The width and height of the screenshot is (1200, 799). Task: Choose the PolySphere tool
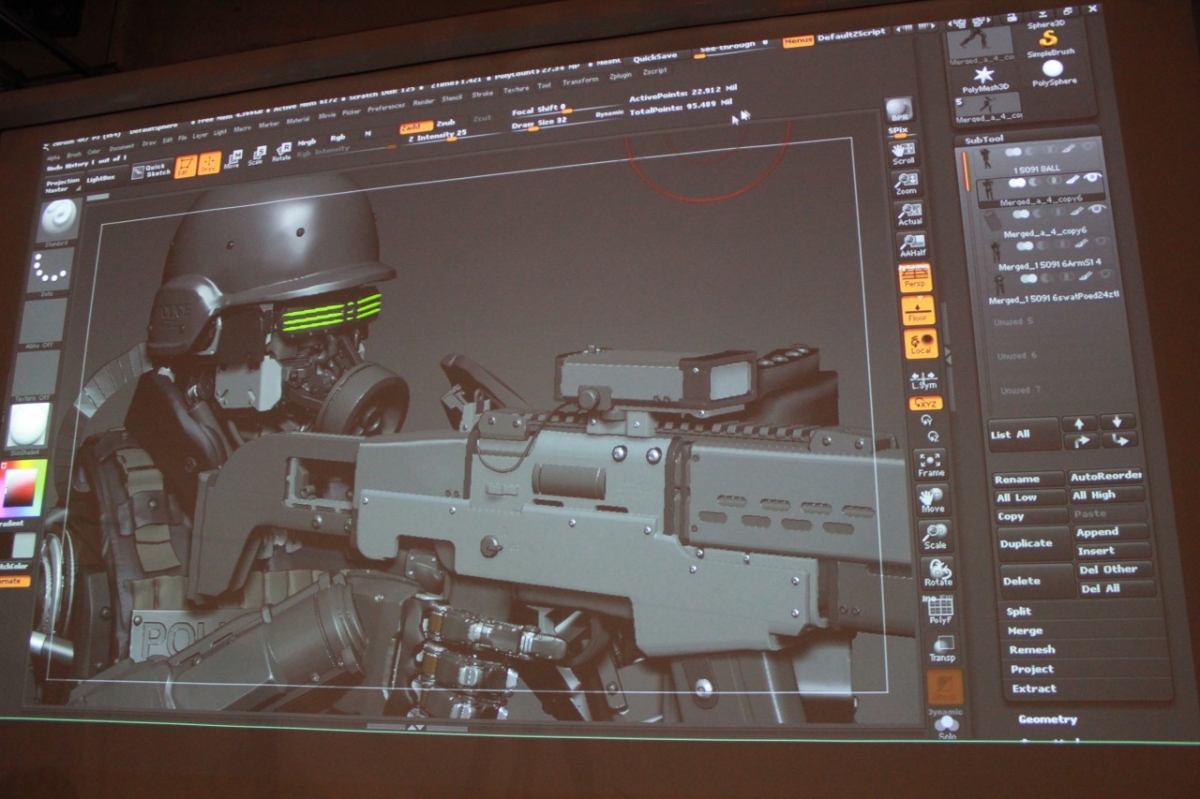coord(1053,73)
